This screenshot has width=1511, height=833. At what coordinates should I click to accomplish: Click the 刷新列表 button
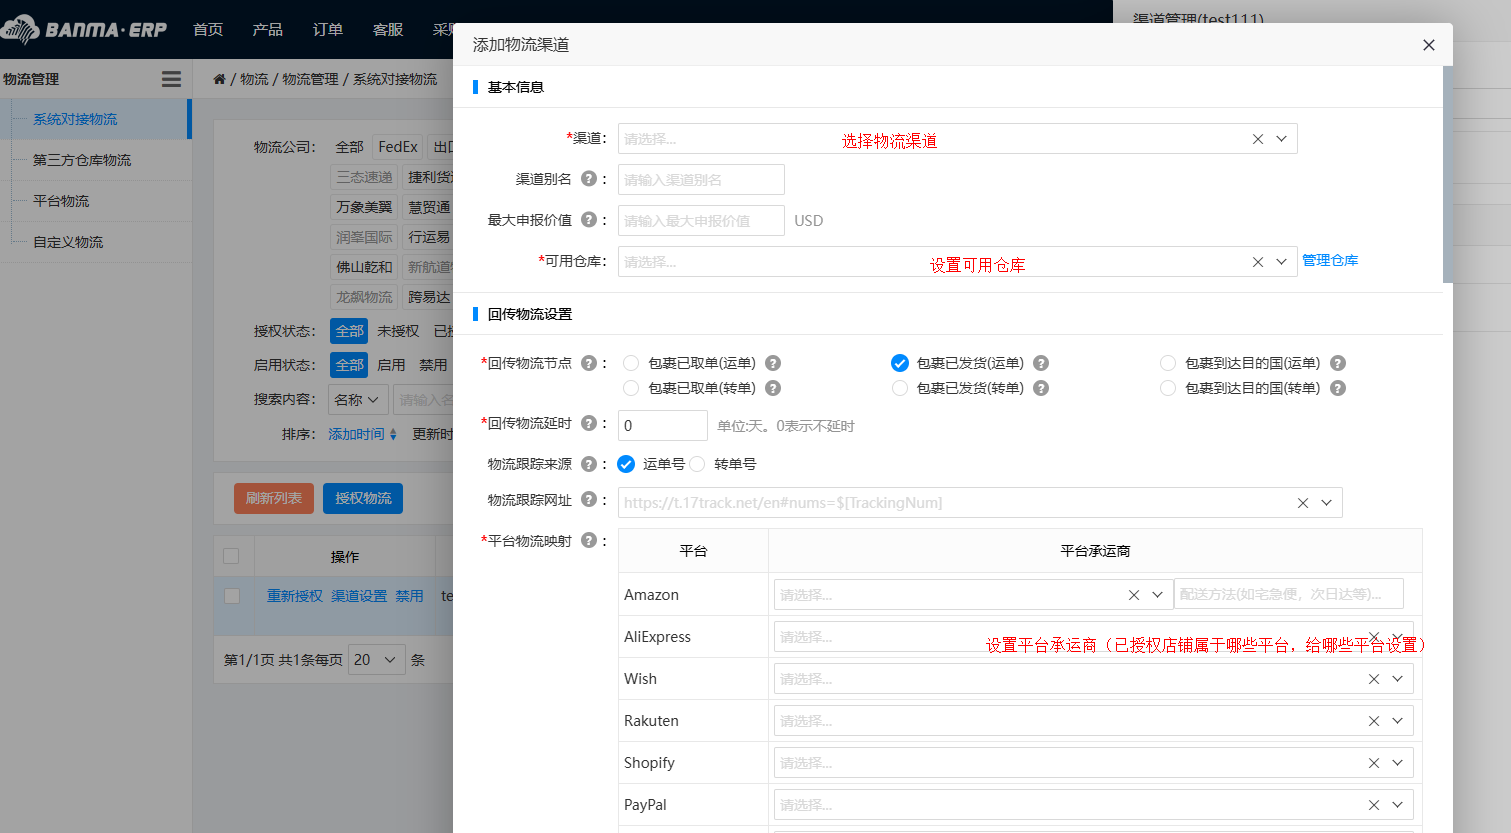click(x=274, y=498)
